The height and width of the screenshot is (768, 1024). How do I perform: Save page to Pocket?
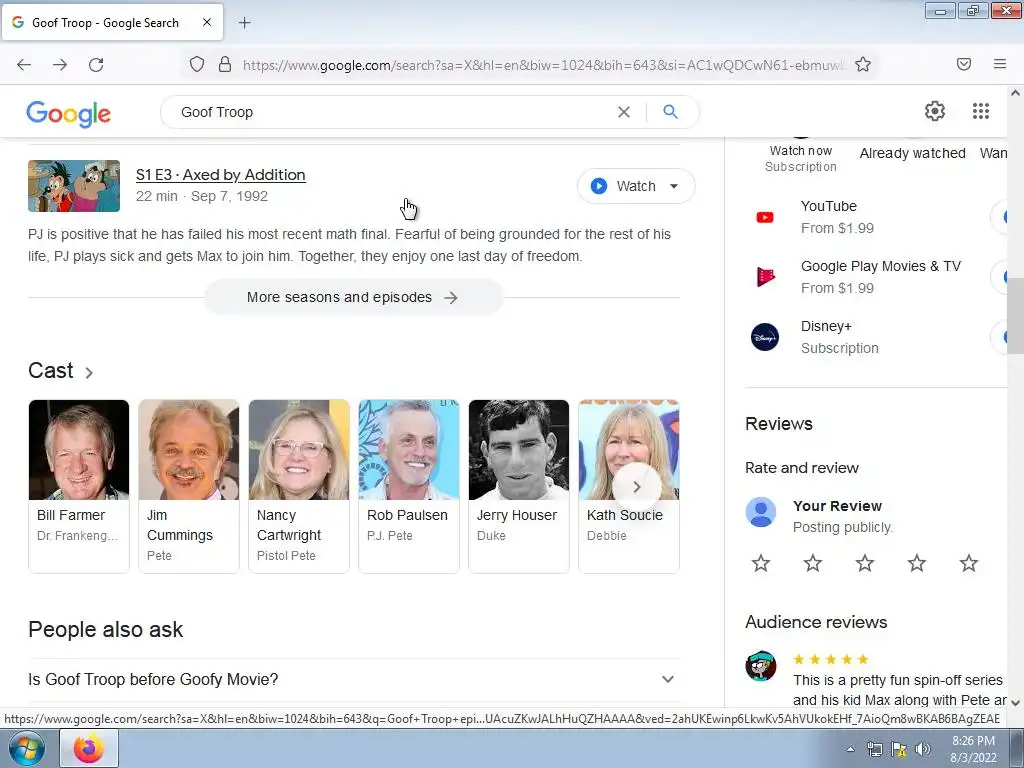(964, 64)
